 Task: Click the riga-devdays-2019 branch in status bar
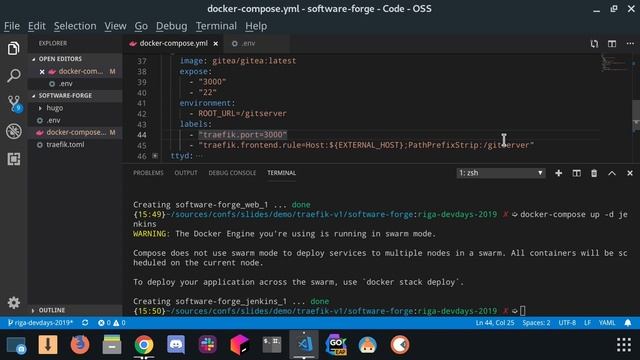pos(40,323)
